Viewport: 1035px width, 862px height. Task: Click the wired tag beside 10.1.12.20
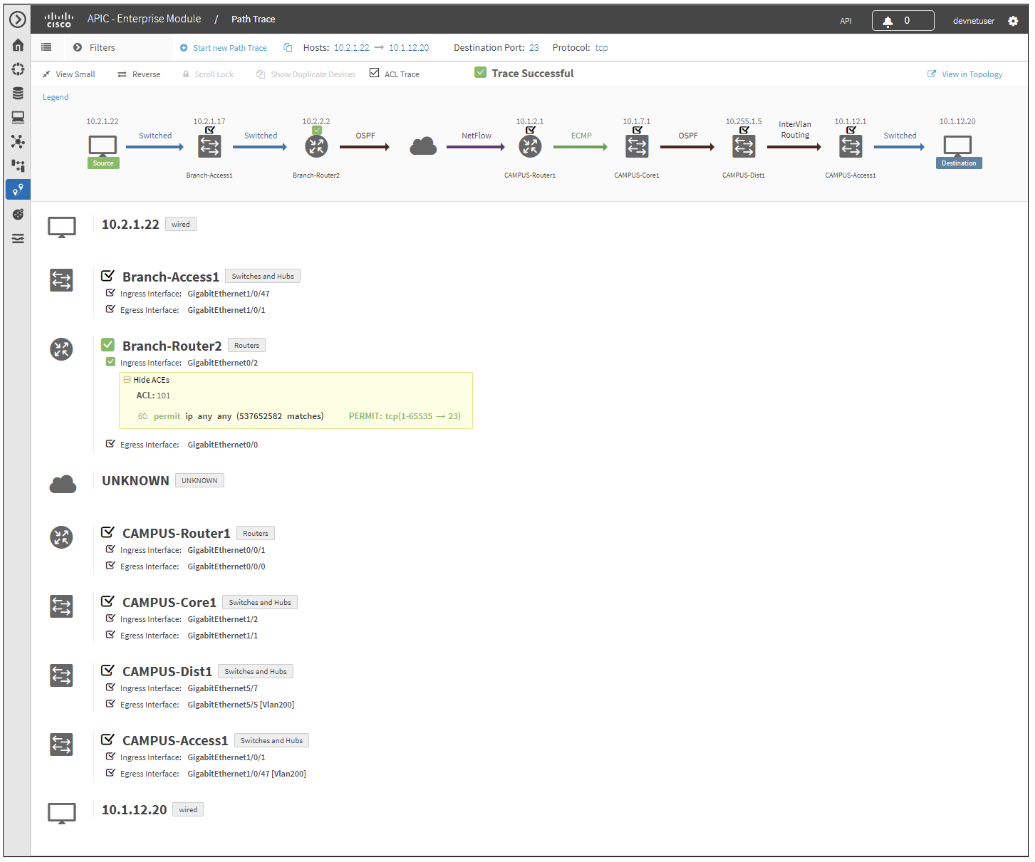point(188,809)
